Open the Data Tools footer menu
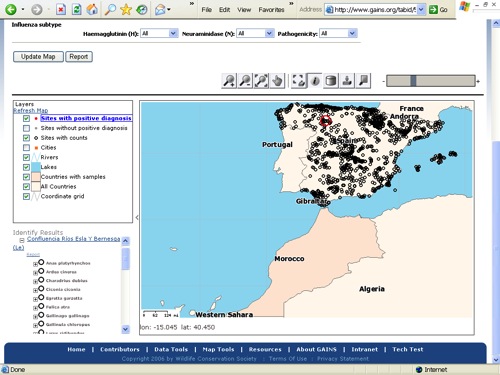Viewport: 500px width, 375px height. (x=171, y=349)
